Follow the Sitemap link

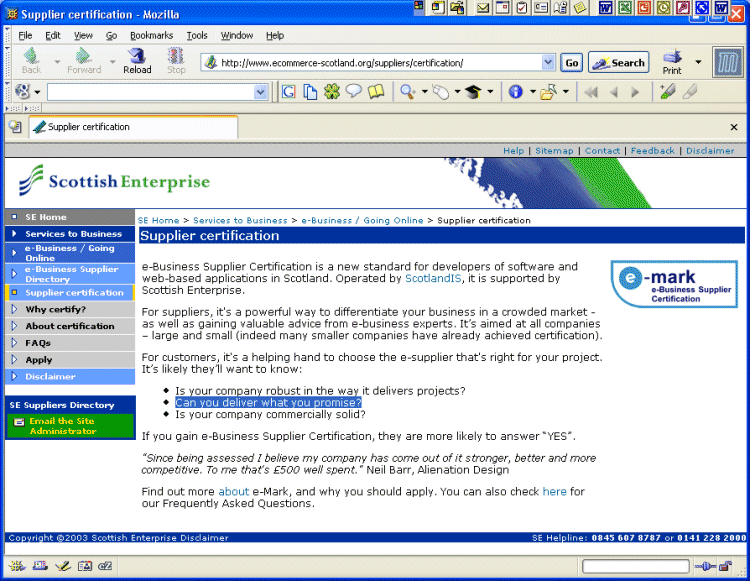tap(554, 151)
